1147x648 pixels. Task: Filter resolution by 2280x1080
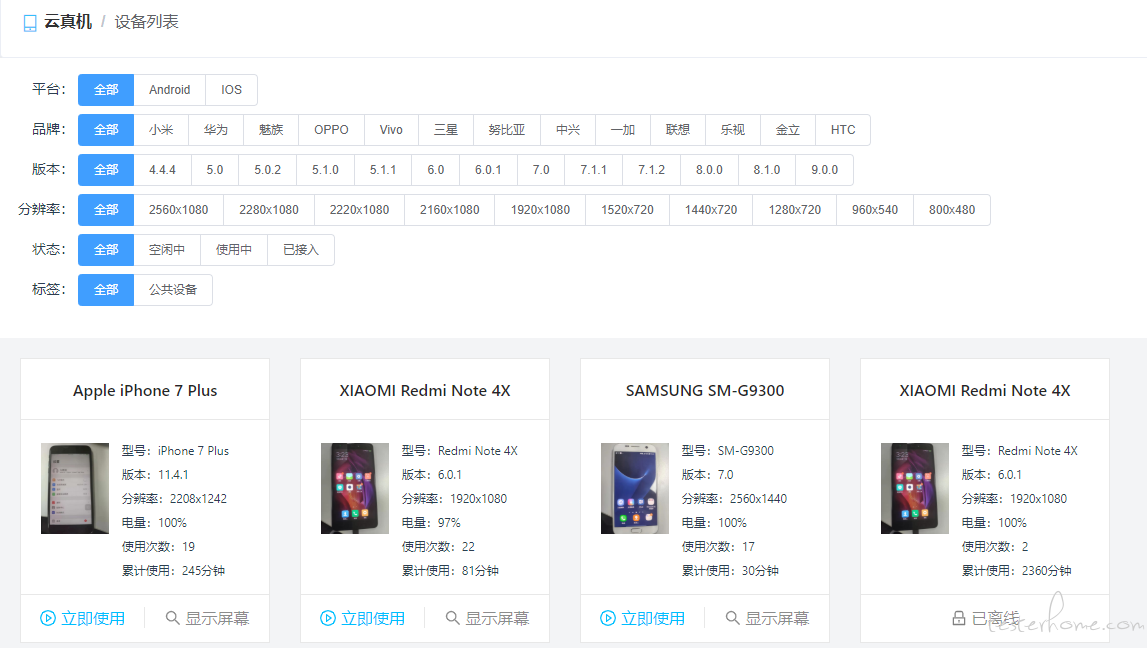tap(269, 210)
